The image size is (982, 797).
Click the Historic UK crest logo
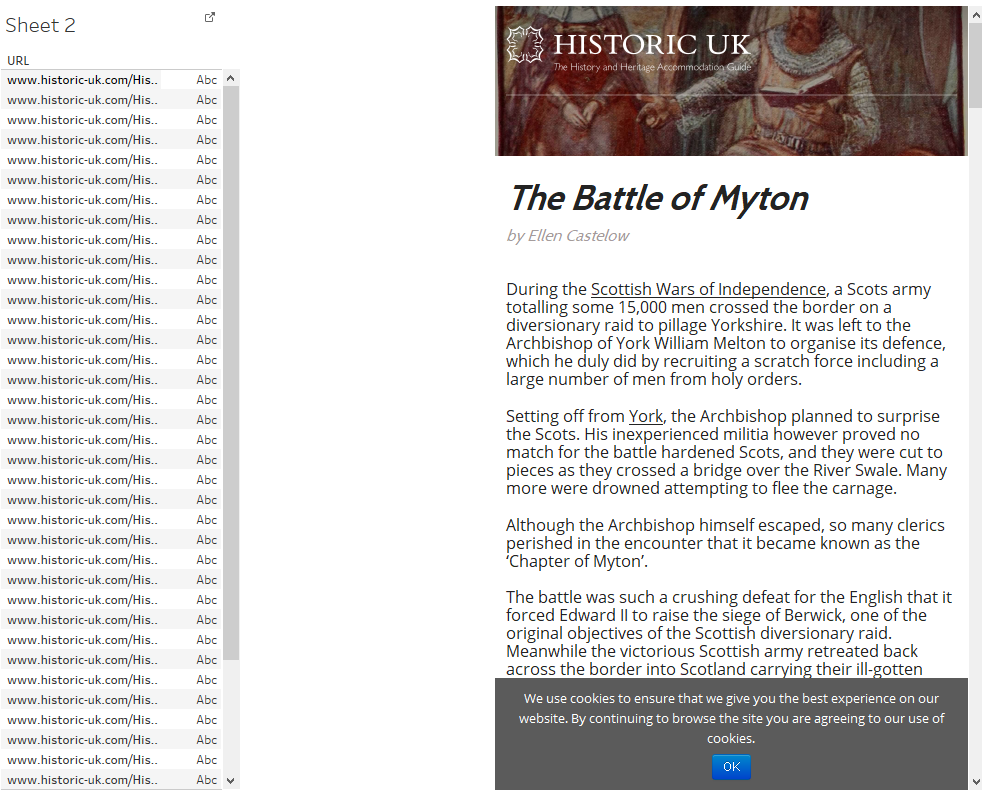[525, 44]
